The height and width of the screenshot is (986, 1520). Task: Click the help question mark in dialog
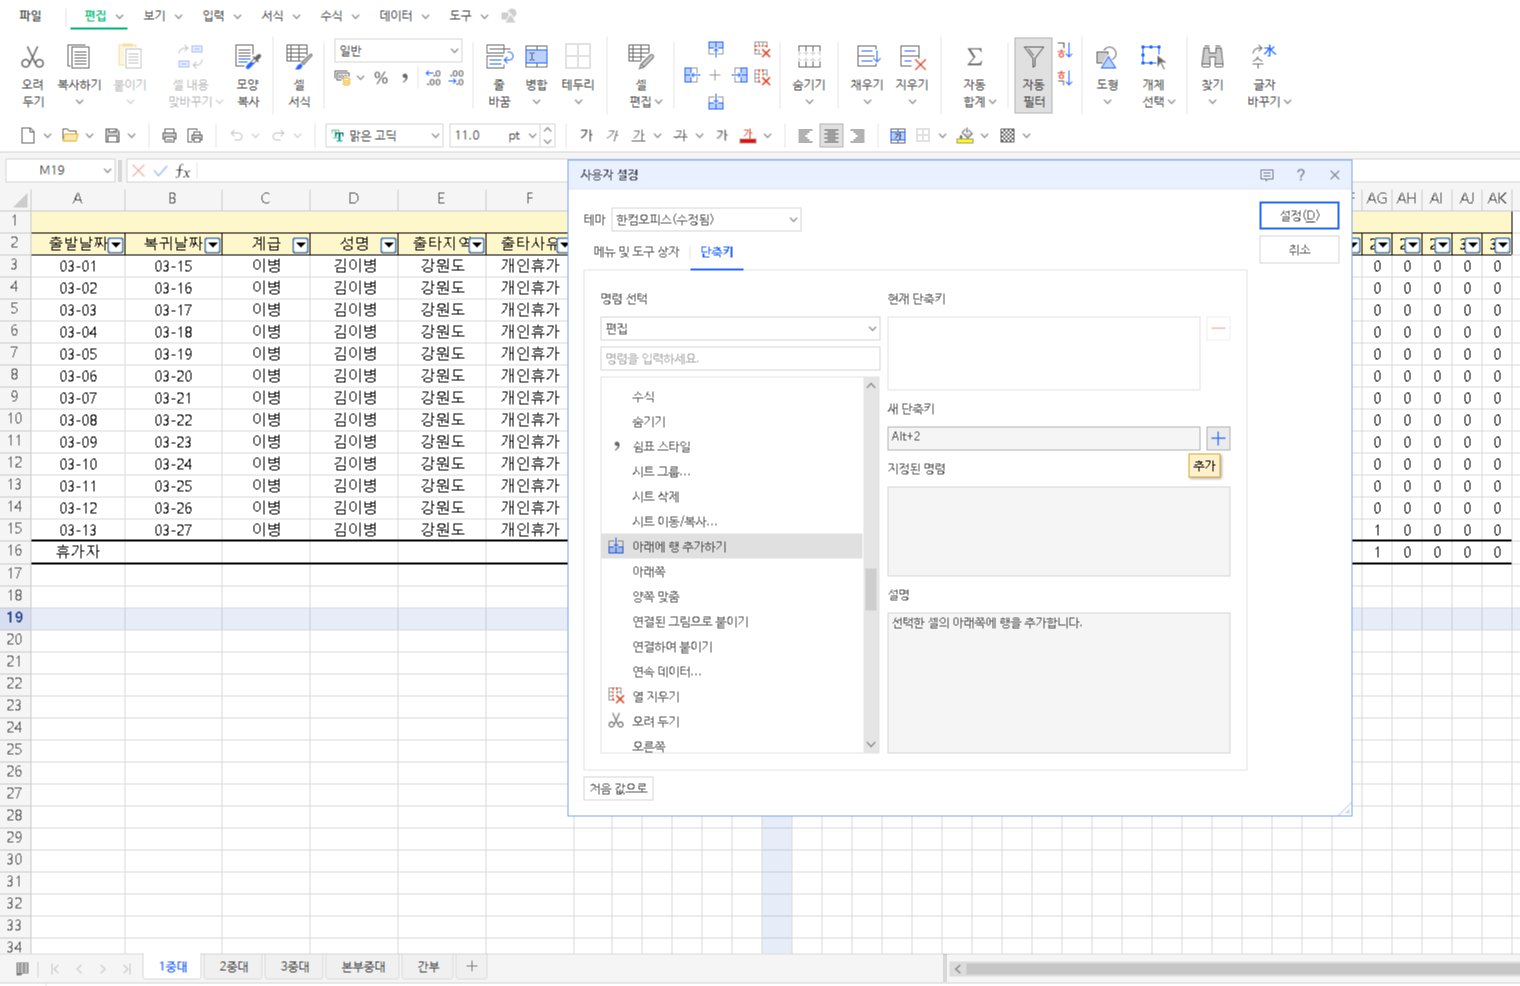point(1301,175)
